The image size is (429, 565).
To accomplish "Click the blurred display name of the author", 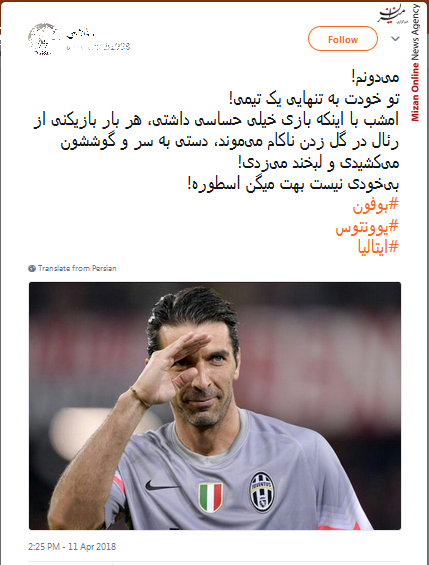I will pos(80,34).
